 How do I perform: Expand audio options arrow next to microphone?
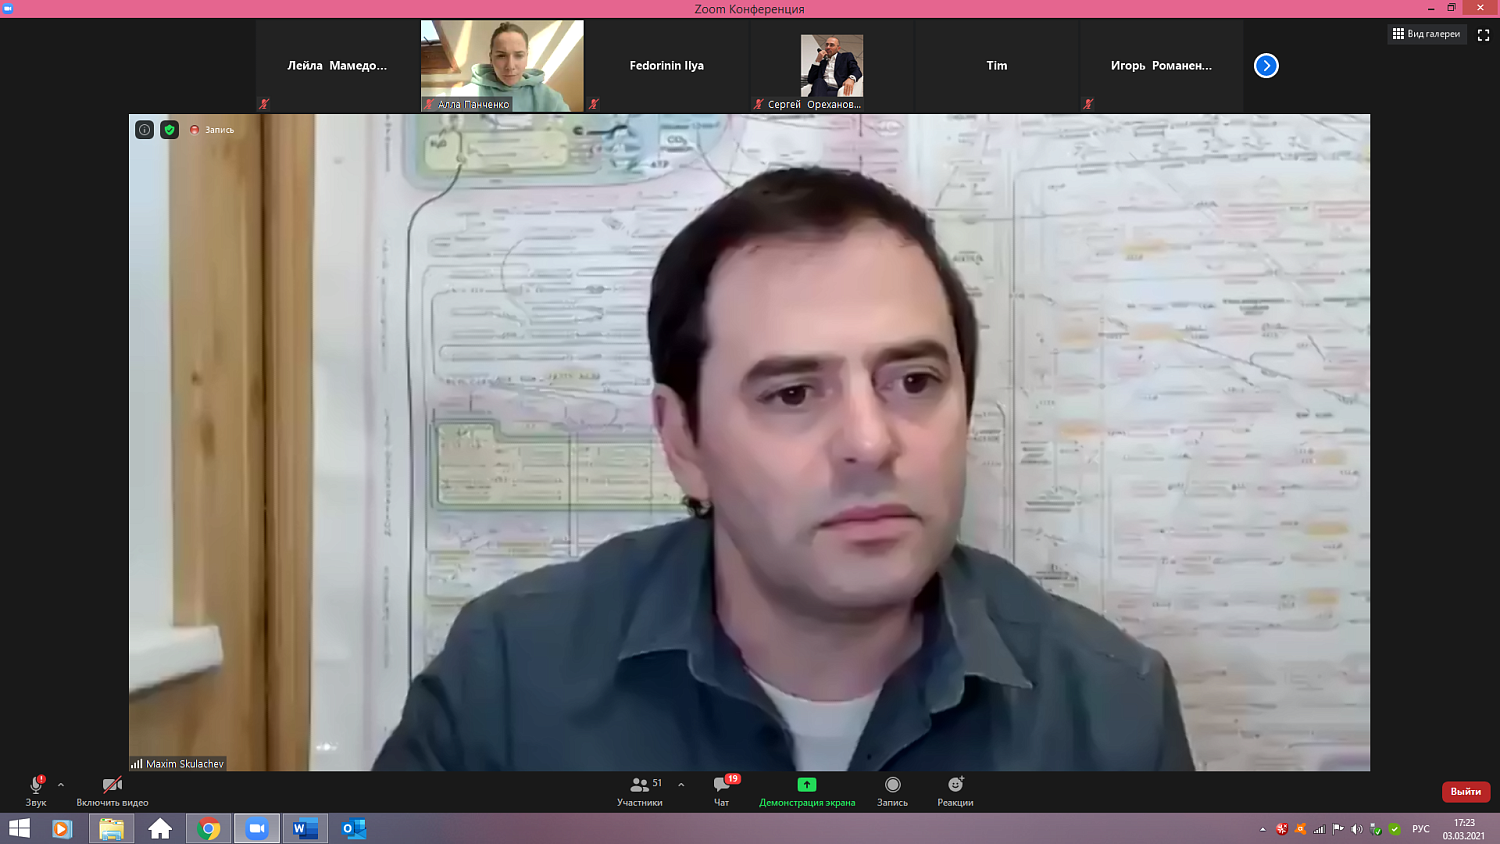(x=61, y=785)
